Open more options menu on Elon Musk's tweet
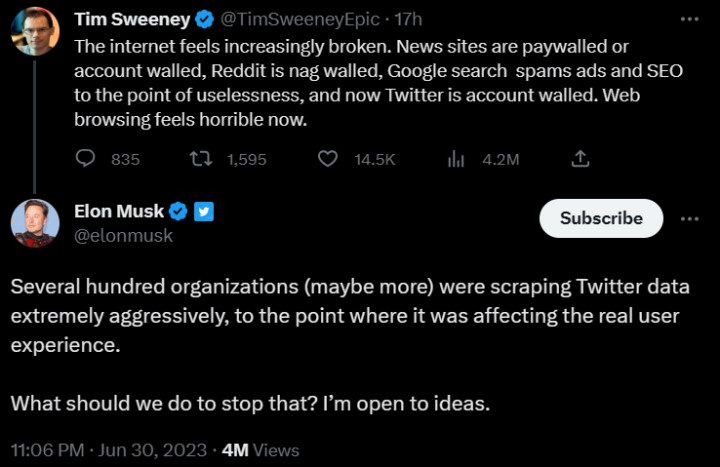Screen dimensions: 720x467 690,218
